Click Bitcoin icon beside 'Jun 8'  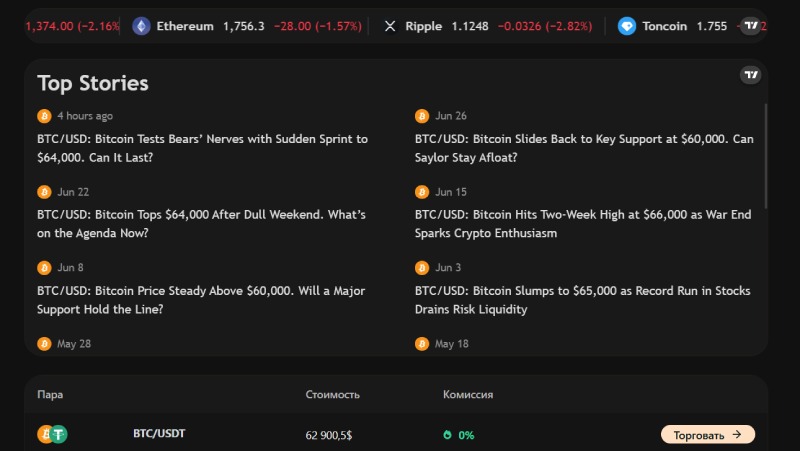click(44, 268)
